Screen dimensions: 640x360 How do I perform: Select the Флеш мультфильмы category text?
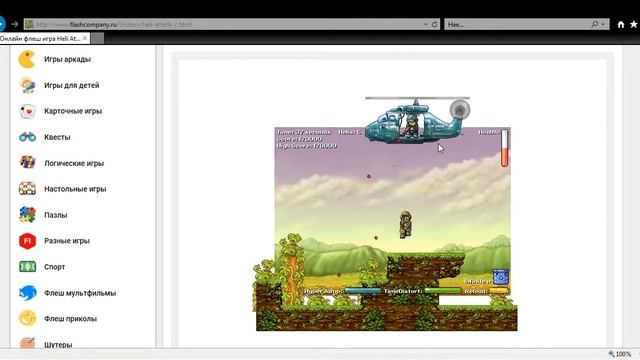(80, 293)
